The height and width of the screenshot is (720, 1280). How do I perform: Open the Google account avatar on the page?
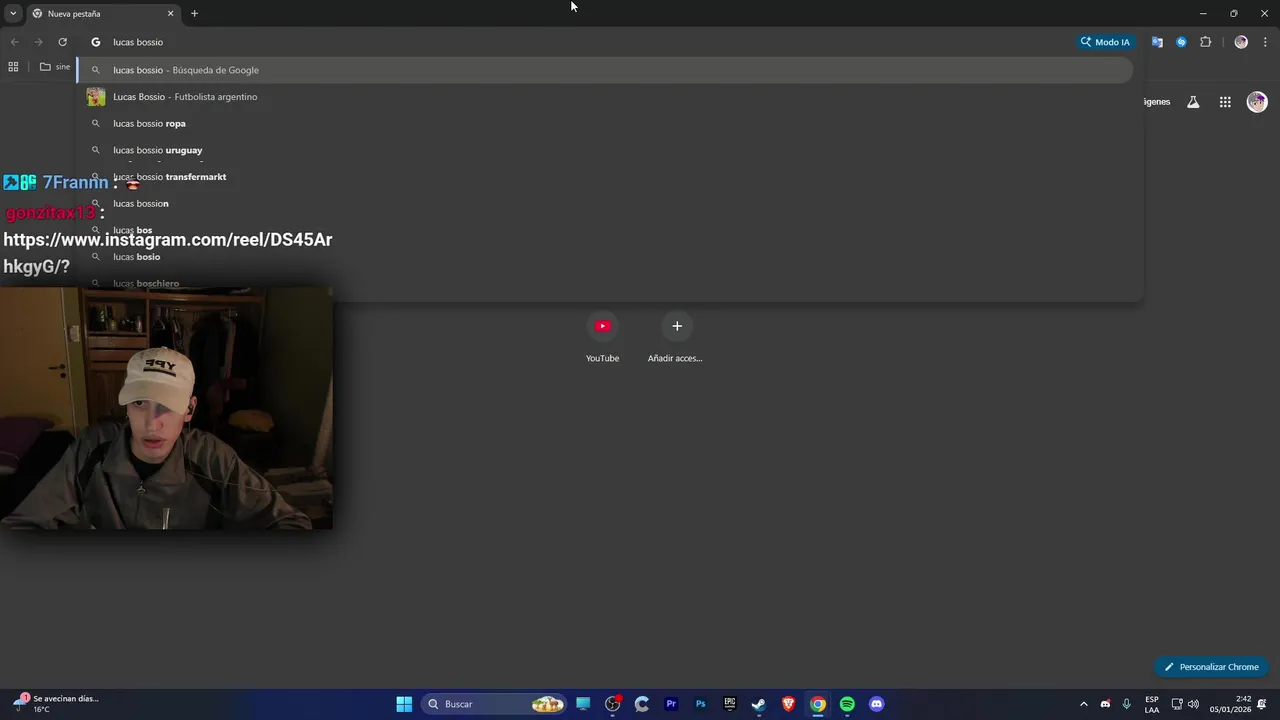point(1257,102)
